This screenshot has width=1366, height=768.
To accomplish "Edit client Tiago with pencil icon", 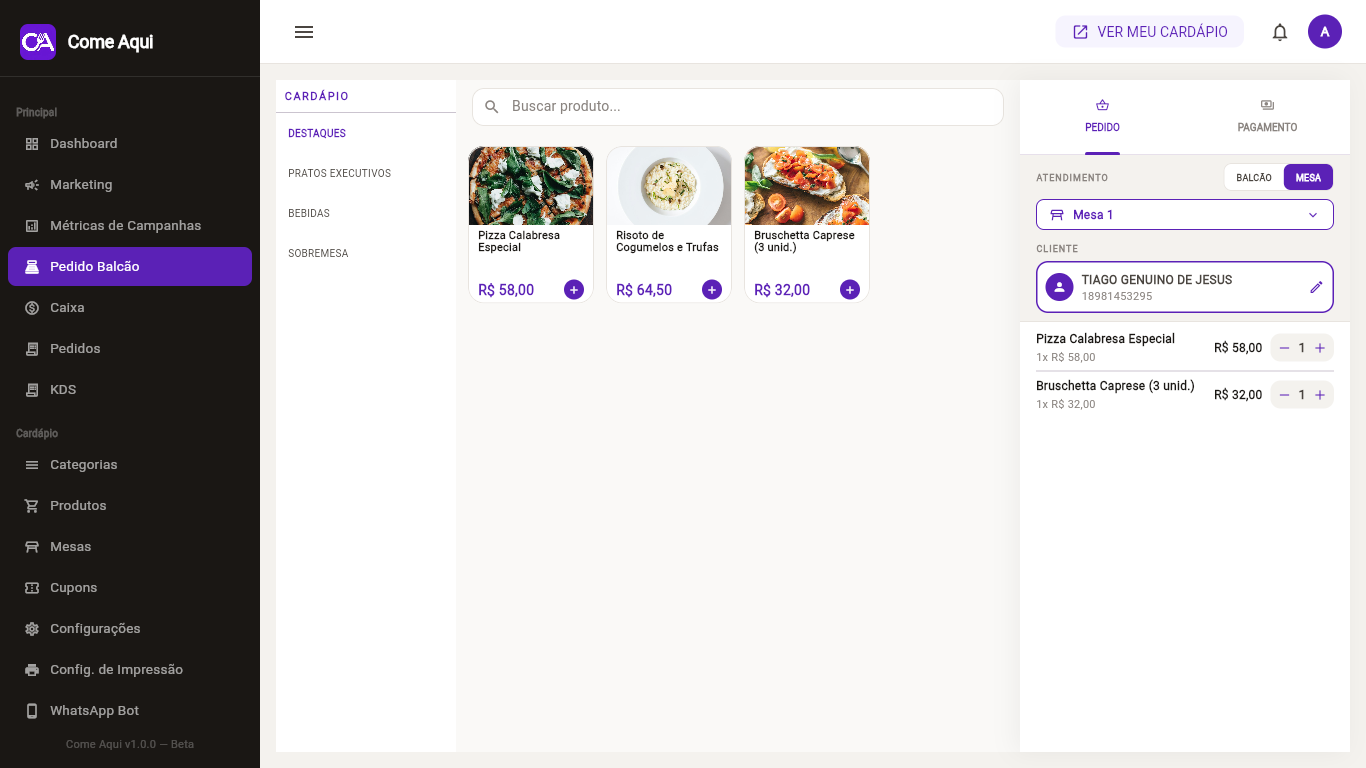I will pyautogui.click(x=1316, y=287).
